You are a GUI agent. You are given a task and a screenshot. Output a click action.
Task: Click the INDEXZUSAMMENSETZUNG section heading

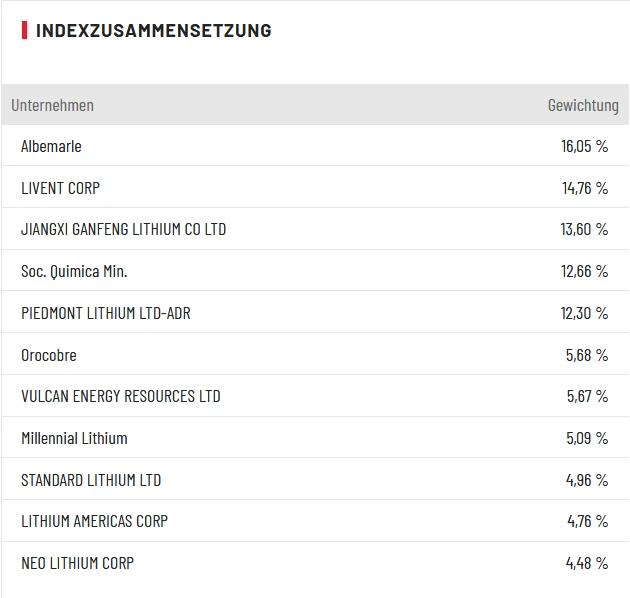153,30
